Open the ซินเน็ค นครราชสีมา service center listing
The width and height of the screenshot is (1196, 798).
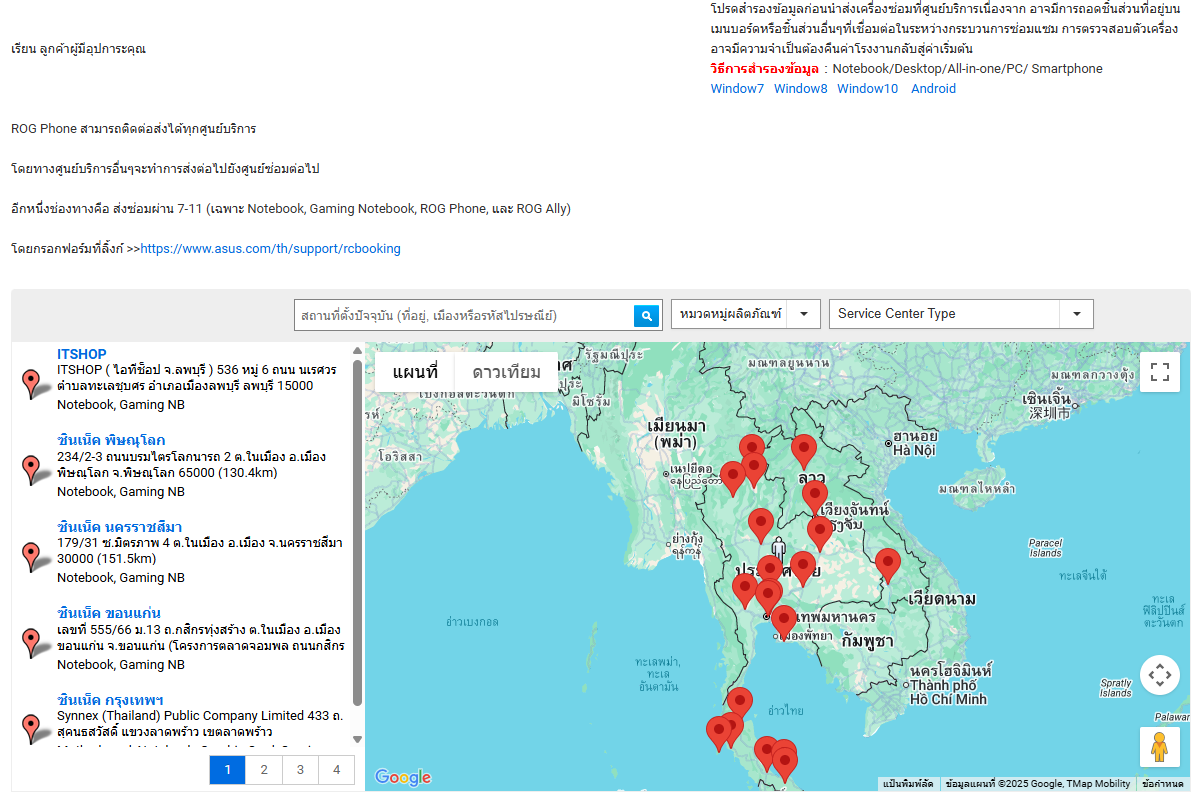click(119, 527)
